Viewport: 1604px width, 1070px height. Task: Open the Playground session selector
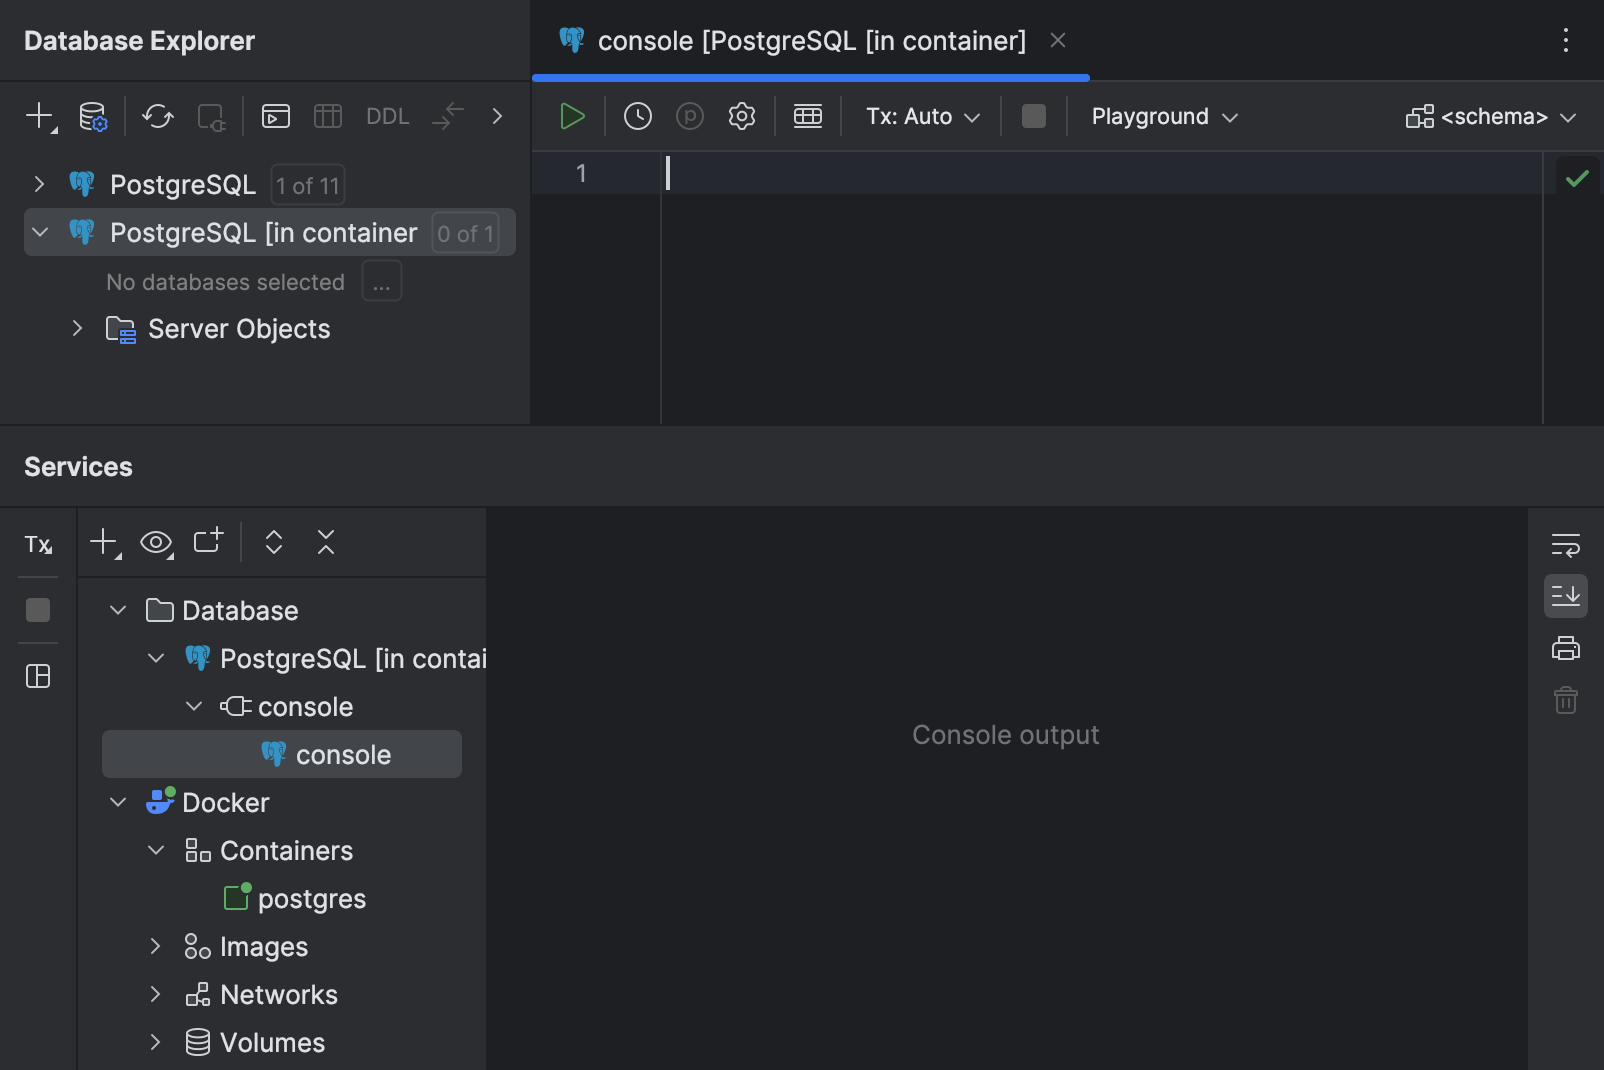1162,116
